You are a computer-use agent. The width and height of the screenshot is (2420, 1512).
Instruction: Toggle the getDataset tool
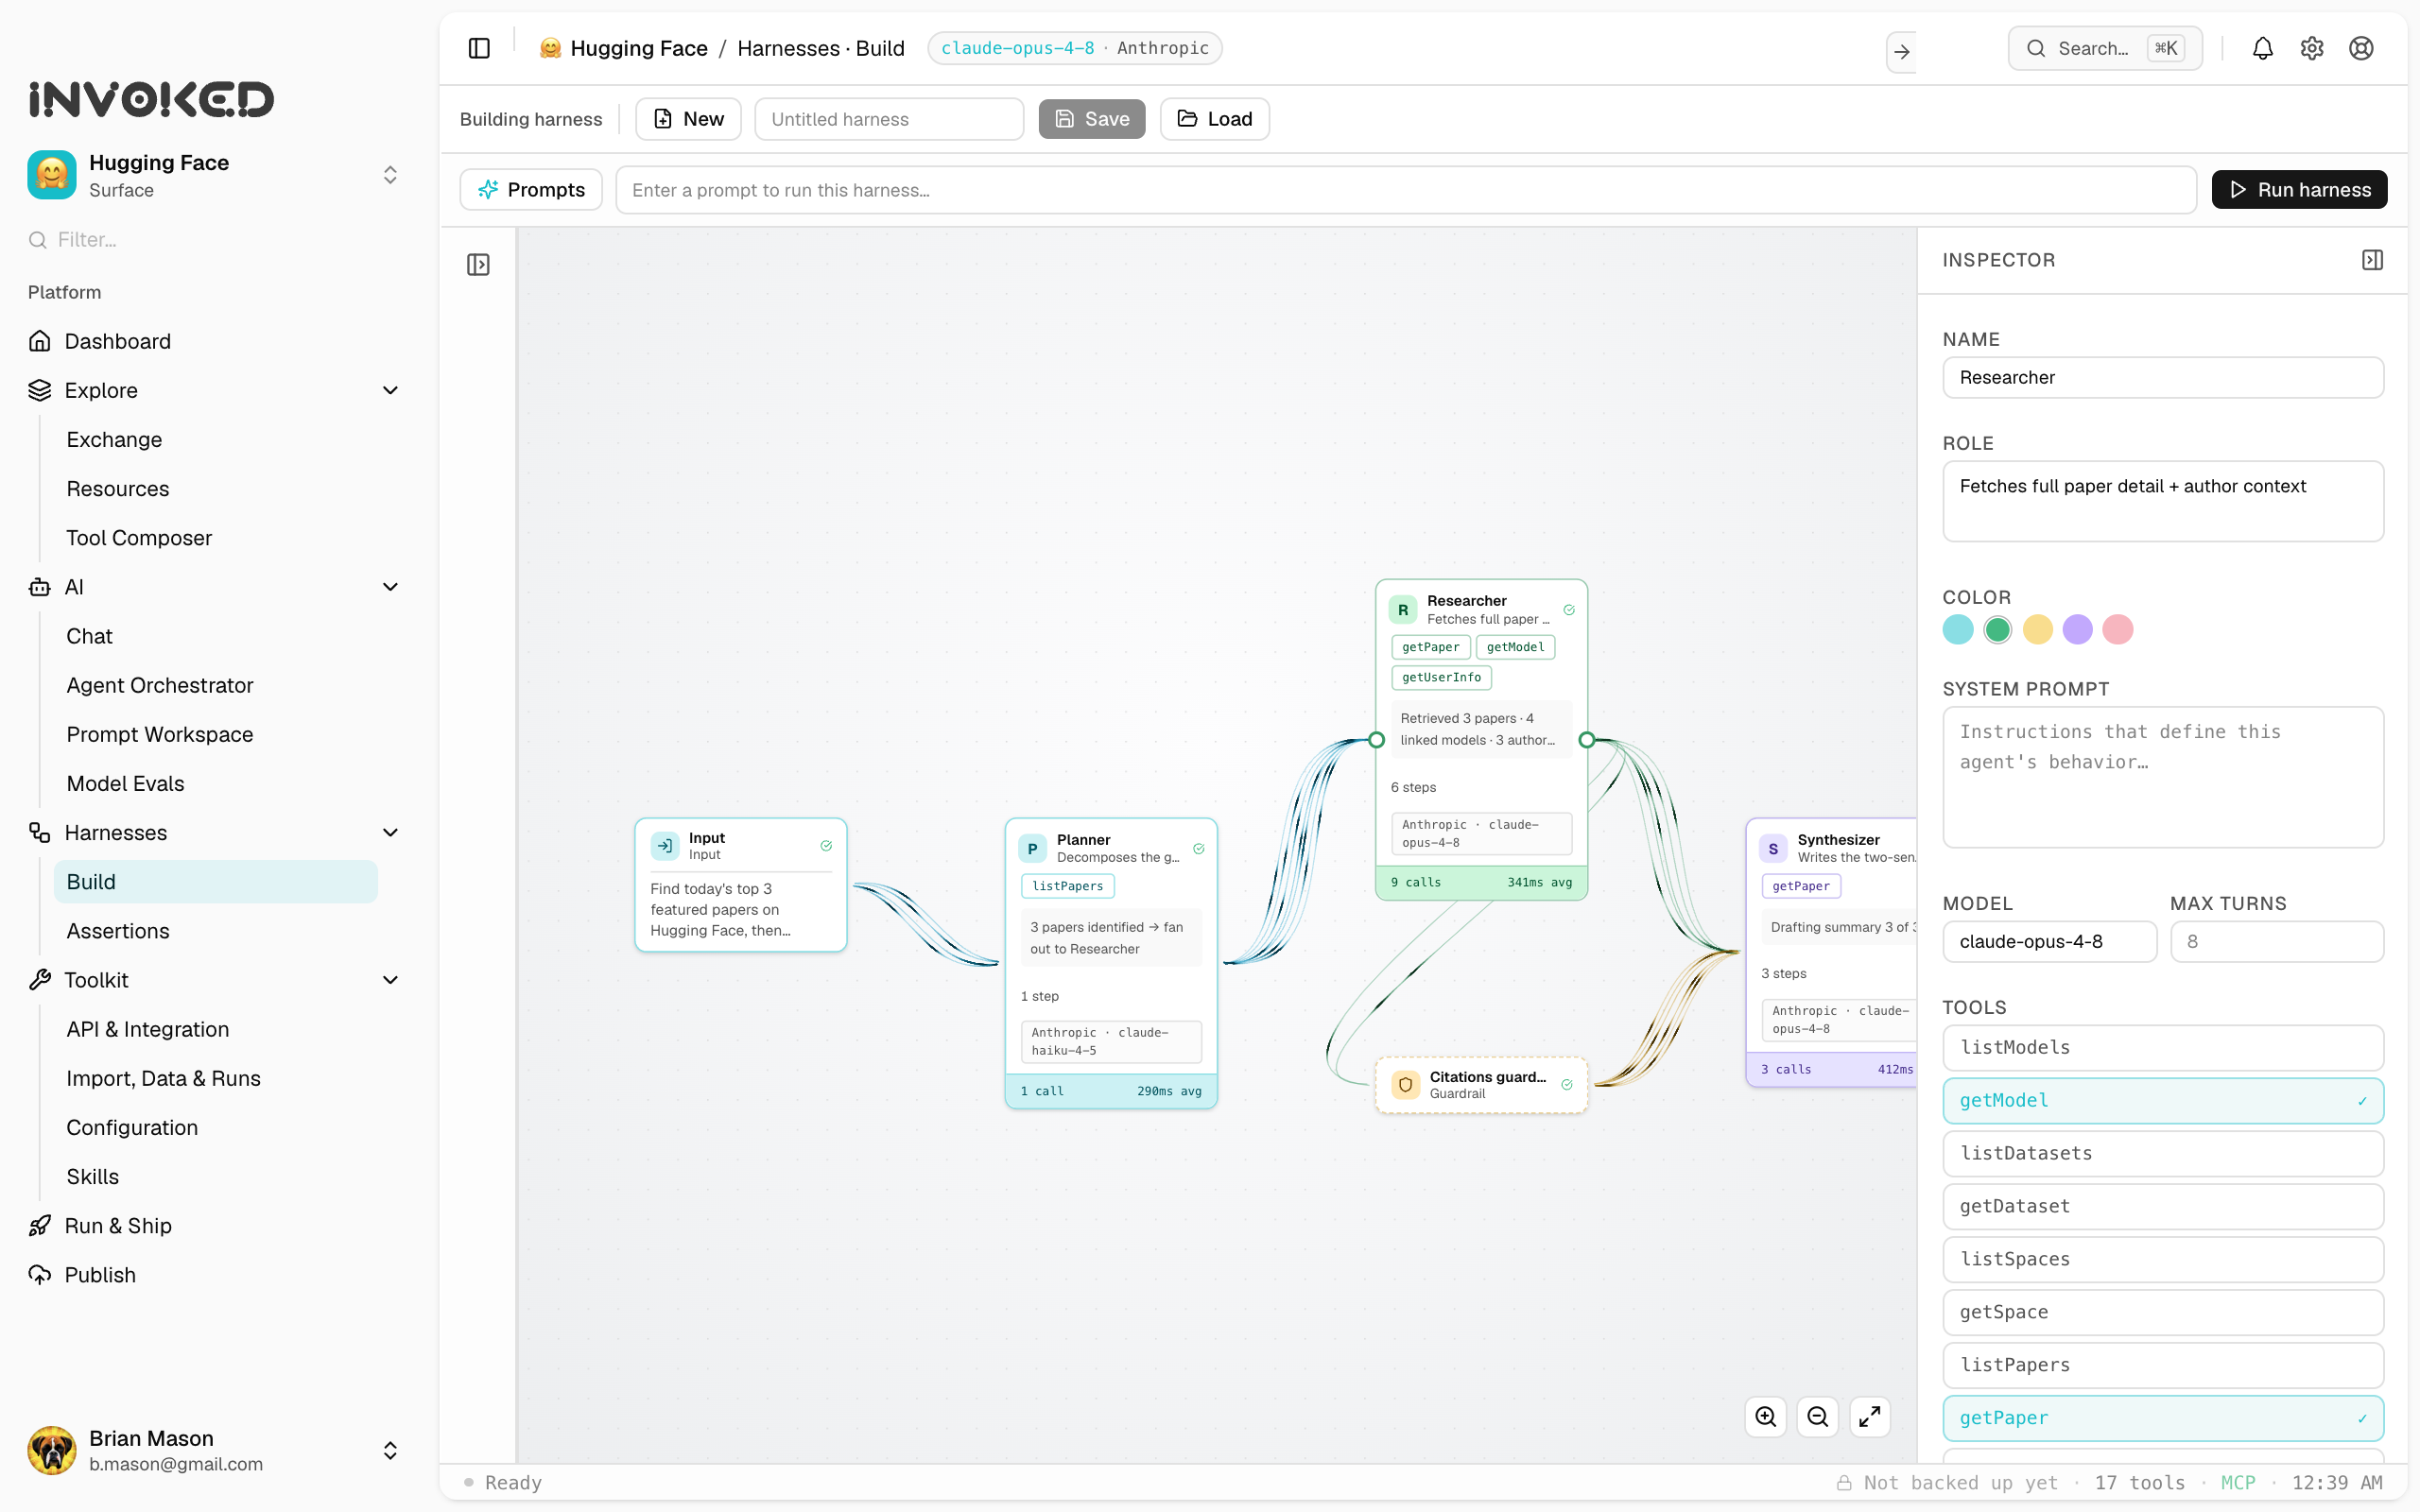[2162, 1206]
